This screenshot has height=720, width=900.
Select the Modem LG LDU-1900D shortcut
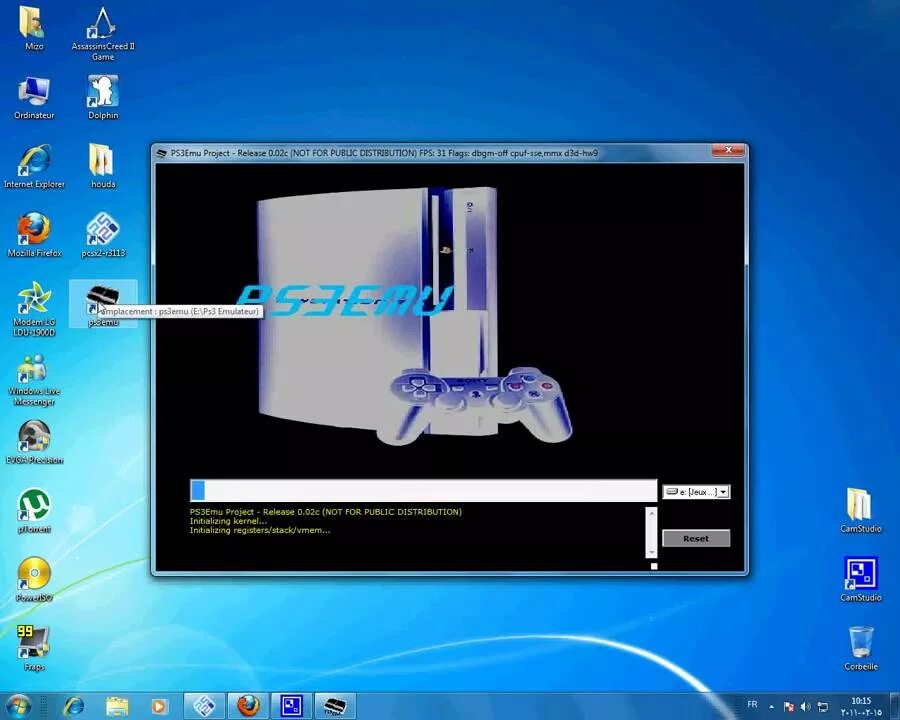pos(34,309)
